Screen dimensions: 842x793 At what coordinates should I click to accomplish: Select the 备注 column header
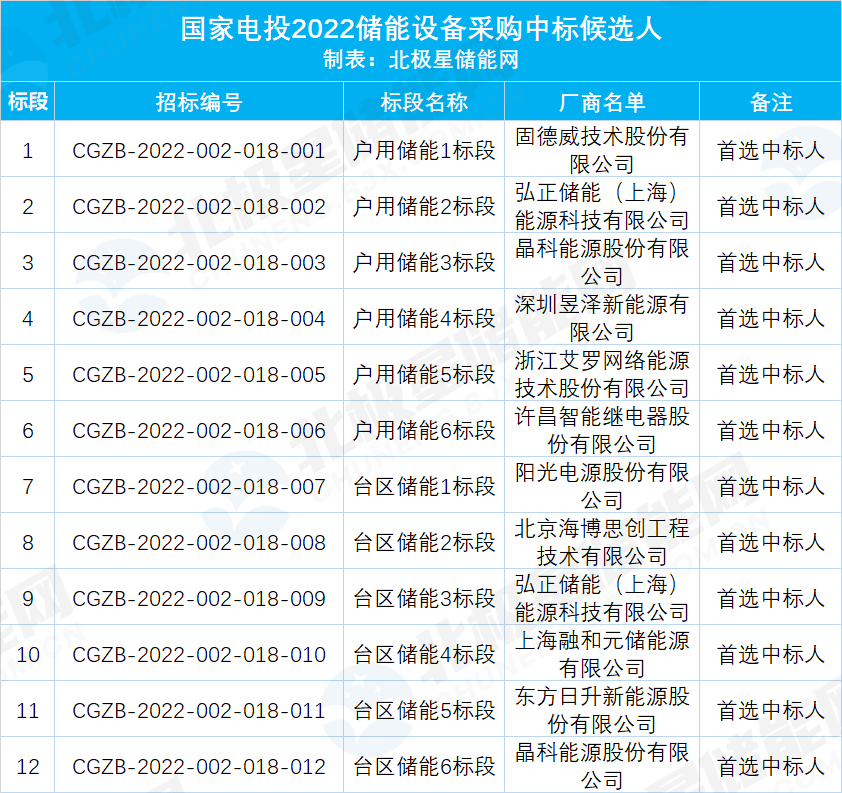tap(770, 102)
